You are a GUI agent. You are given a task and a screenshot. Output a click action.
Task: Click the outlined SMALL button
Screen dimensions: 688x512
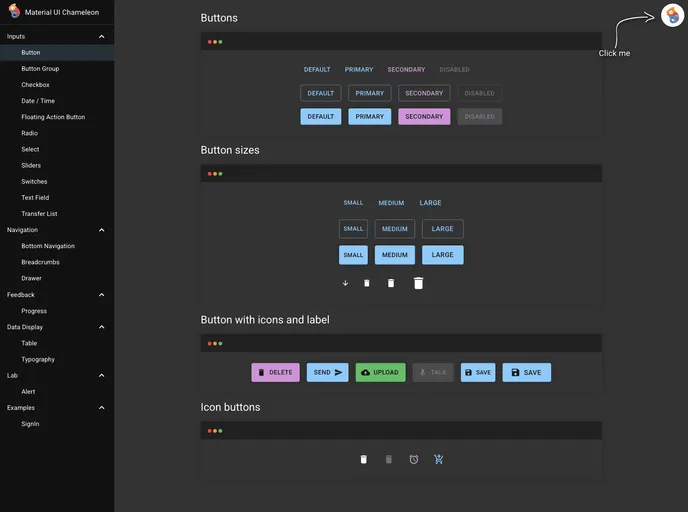point(353,229)
